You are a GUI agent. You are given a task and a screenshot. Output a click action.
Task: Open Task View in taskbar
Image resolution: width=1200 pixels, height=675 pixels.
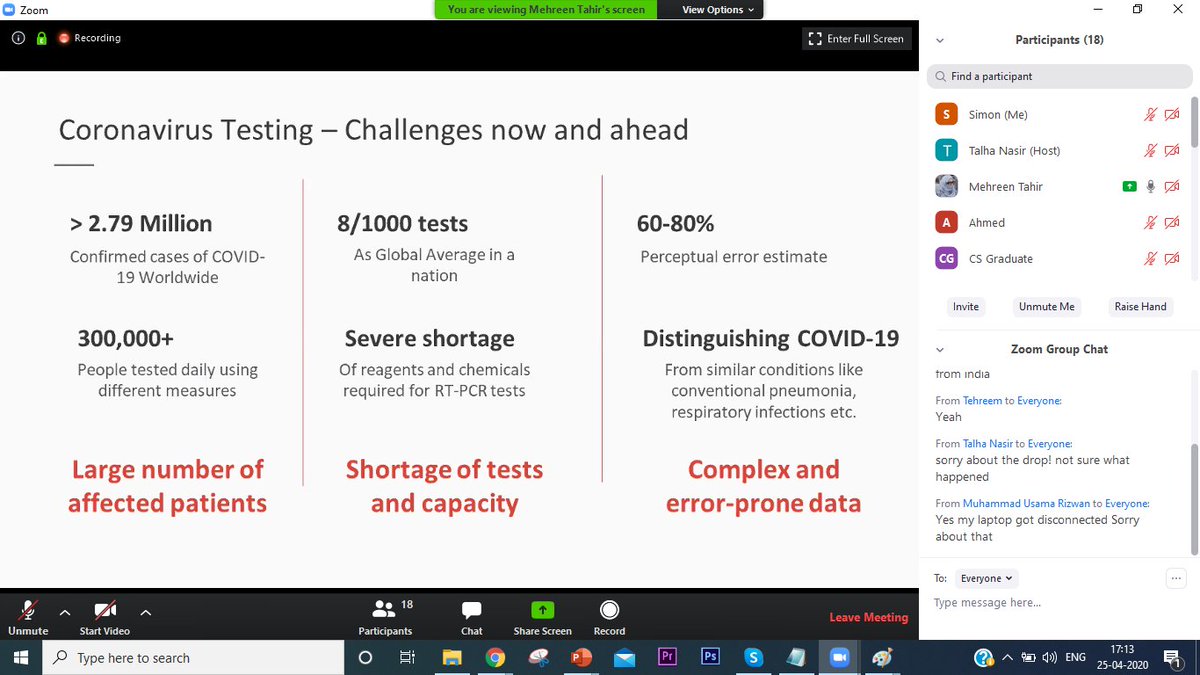407,657
